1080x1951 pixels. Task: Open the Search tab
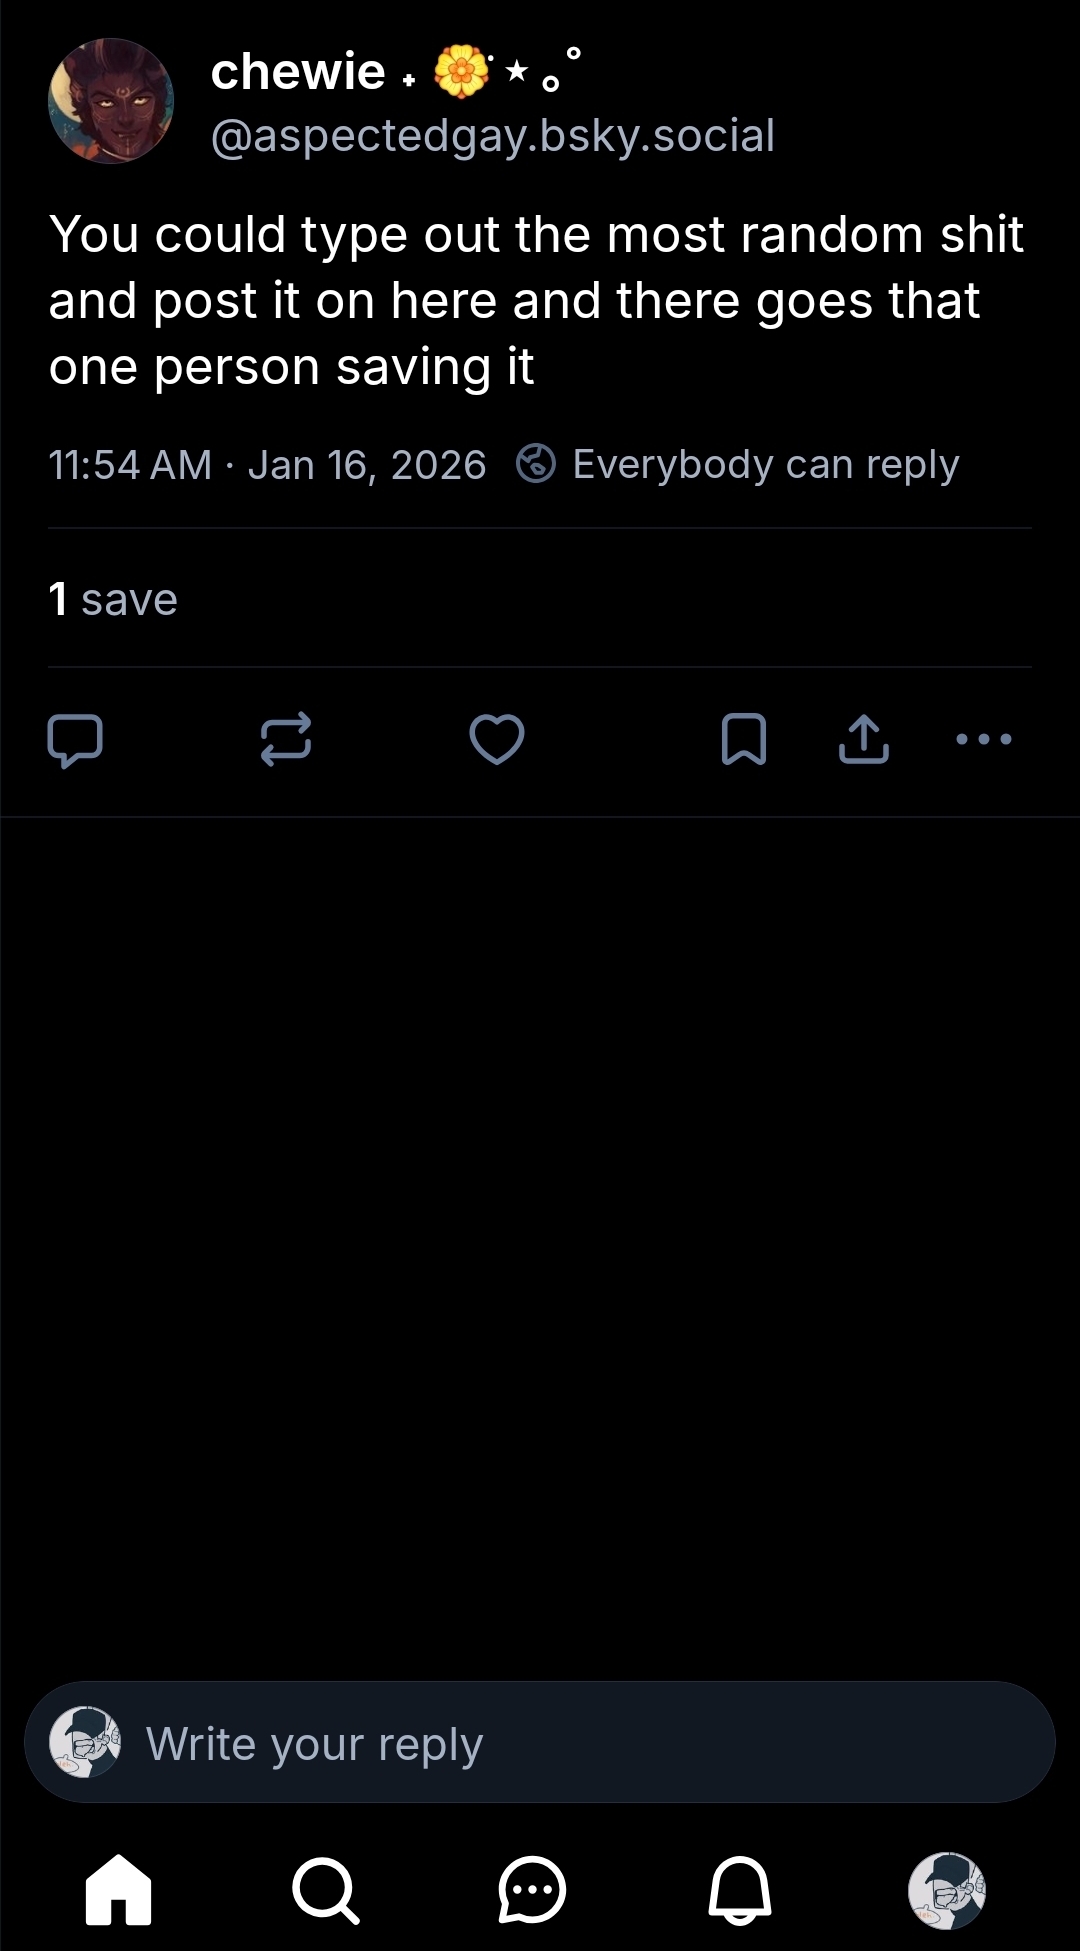point(325,1890)
